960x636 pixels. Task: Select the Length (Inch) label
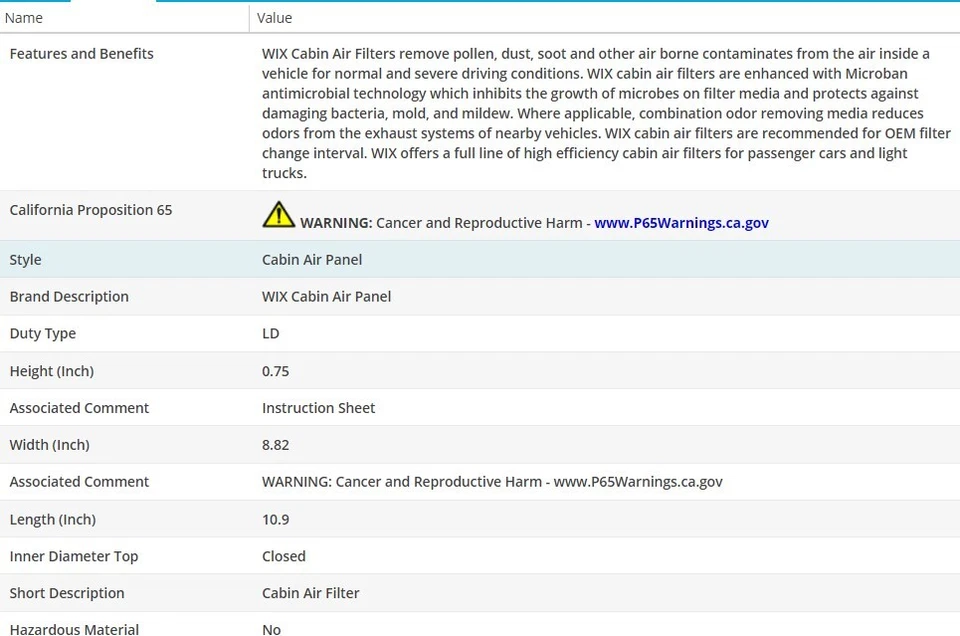point(53,520)
